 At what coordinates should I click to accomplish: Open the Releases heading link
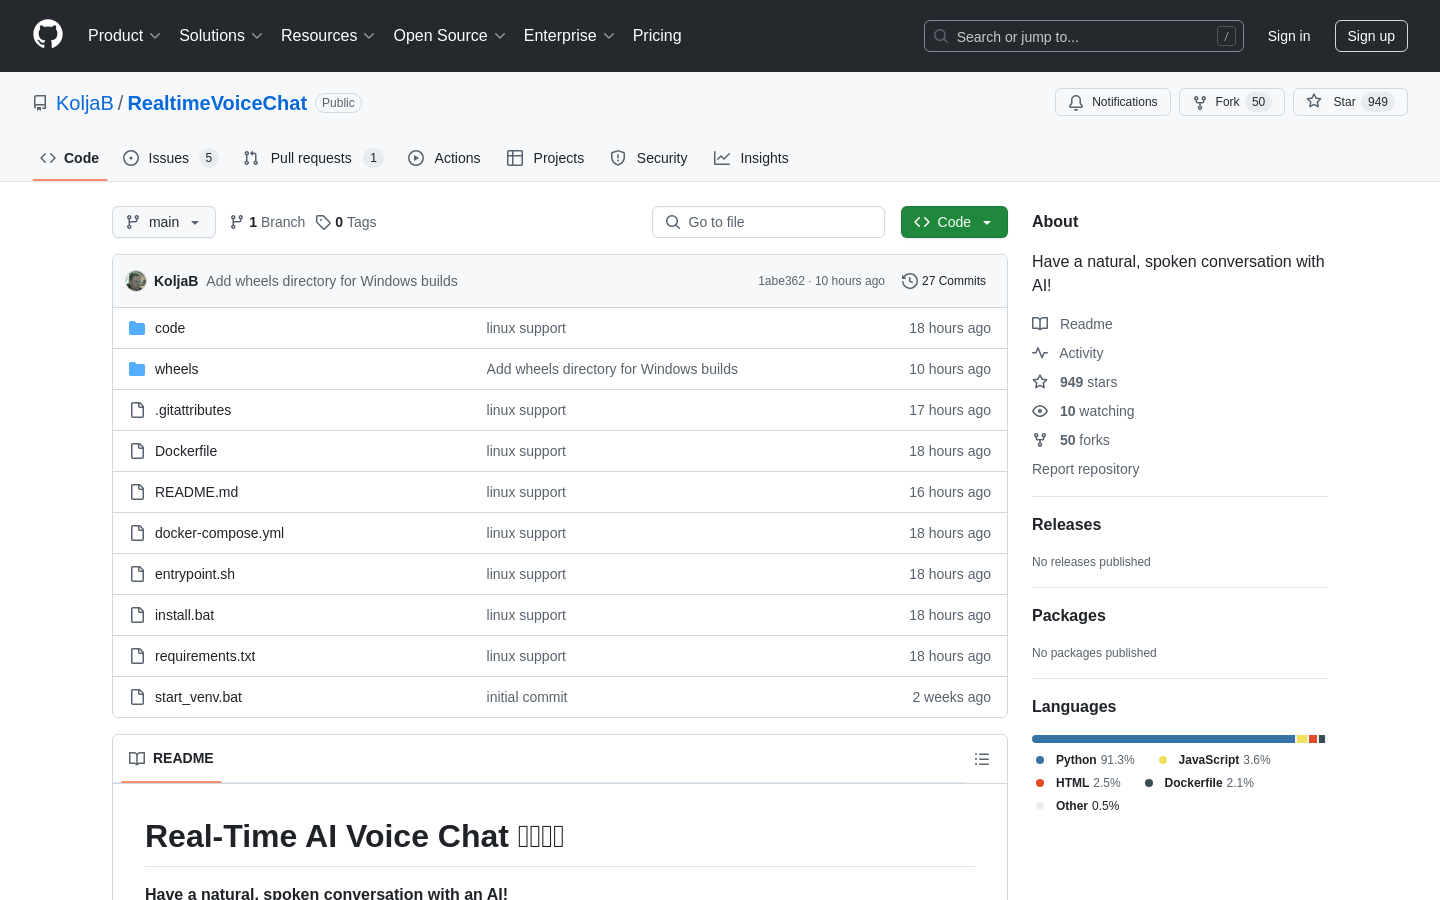1066,525
